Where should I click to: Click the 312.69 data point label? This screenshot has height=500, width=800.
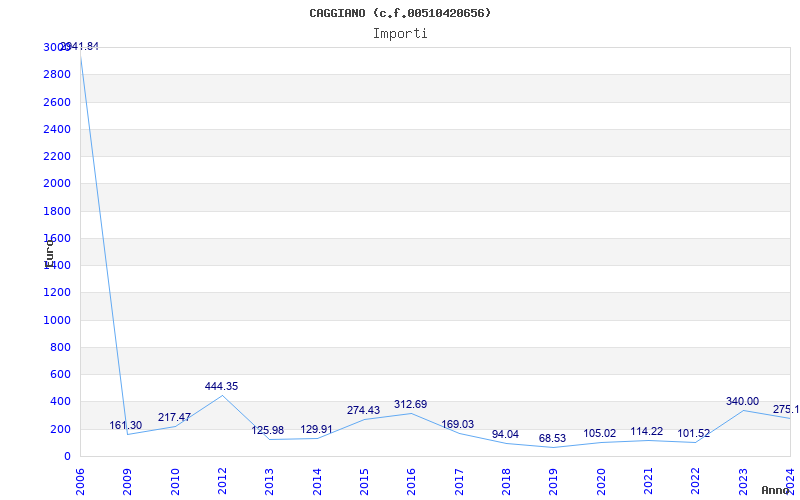[x=410, y=404]
